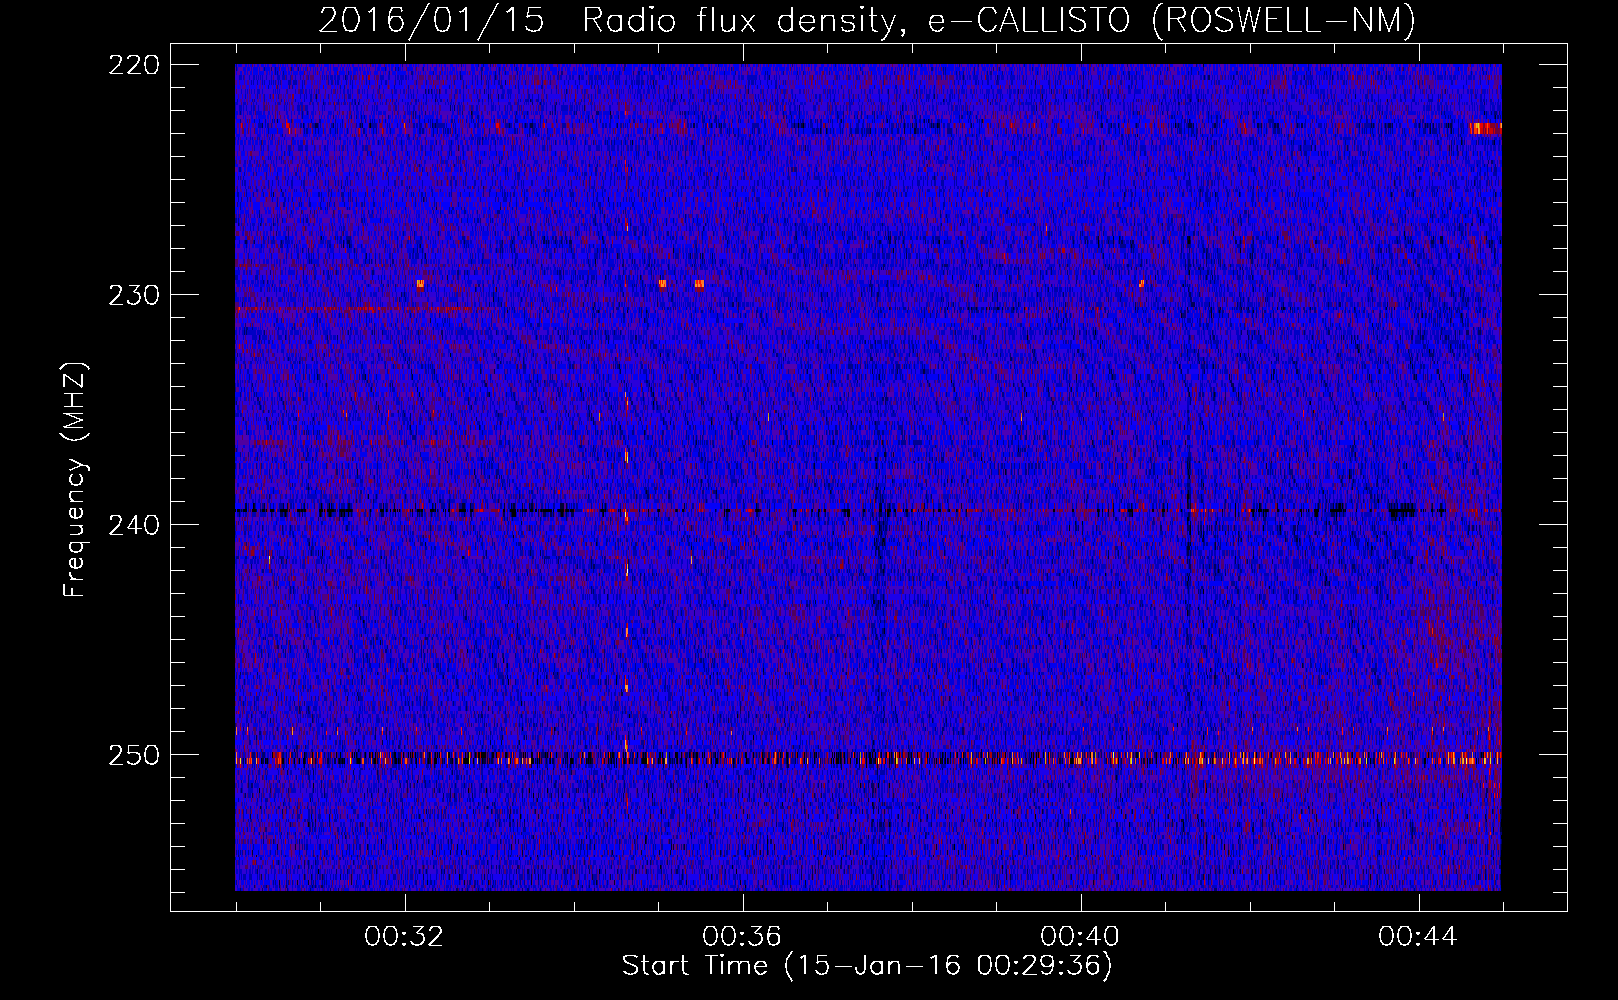Viewport: 1618px width, 1000px height.
Task: Click the '00:44' time tick label
Action: (x=1418, y=936)
